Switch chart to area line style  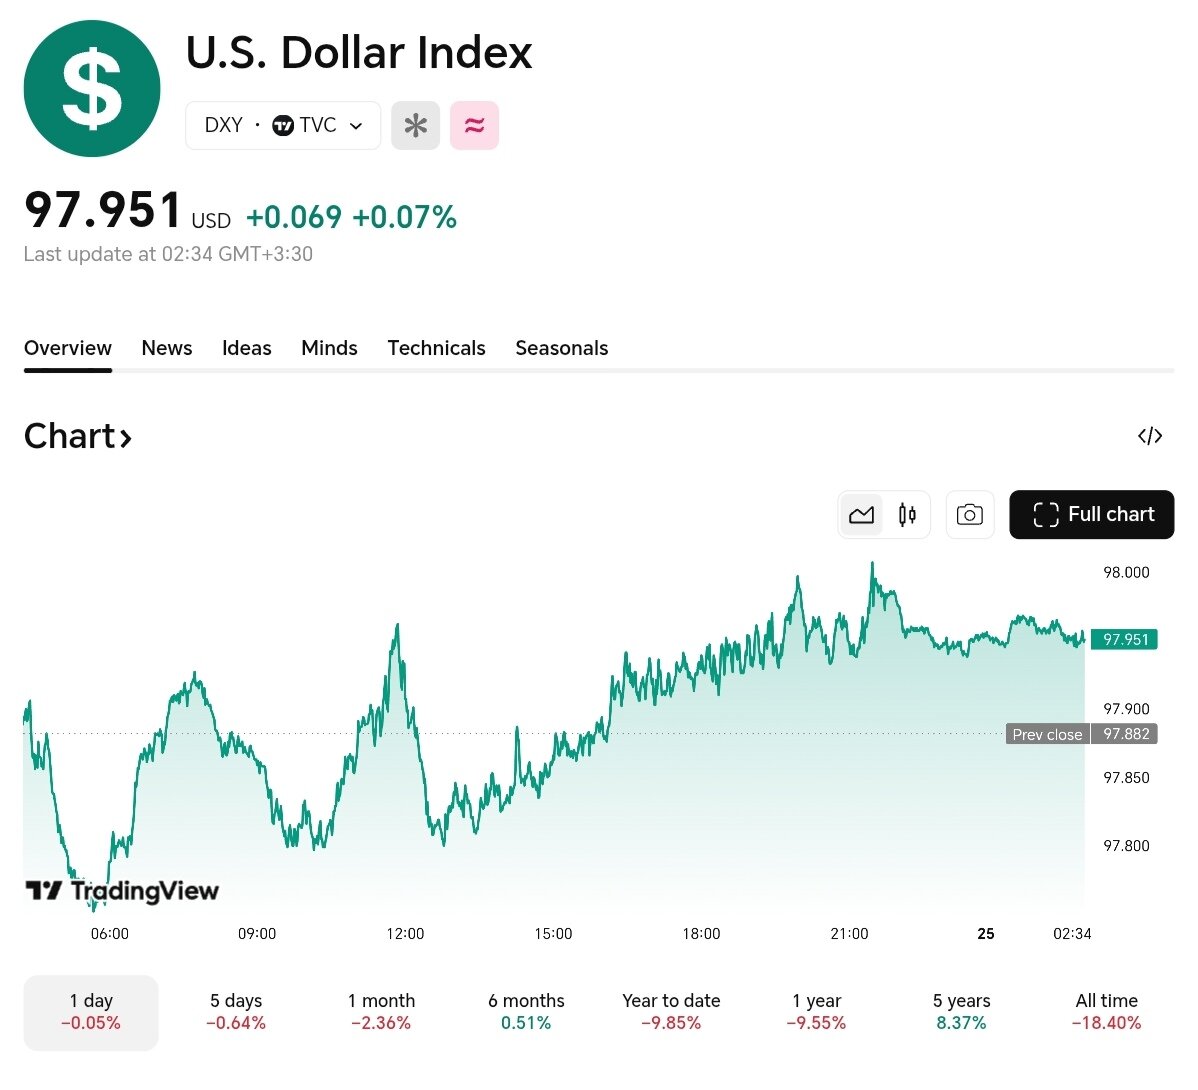[x=861, y=515]
